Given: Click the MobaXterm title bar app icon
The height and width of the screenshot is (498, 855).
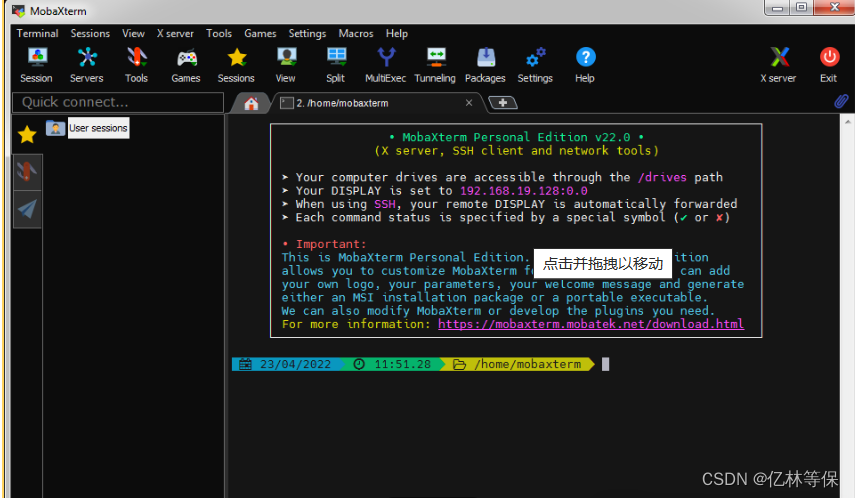Looking at the screenshot, I should [19, 11].
